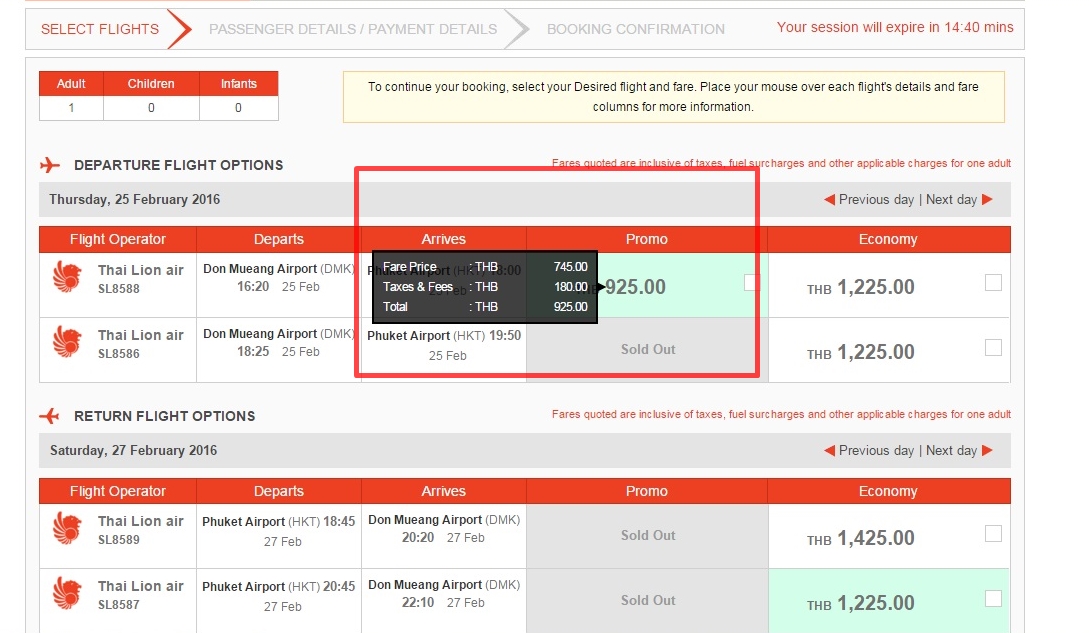The width and height of the screenshot is (1089, 633).
Task: Open the Booking Confirmation step
Action: [x=635, y=29]
